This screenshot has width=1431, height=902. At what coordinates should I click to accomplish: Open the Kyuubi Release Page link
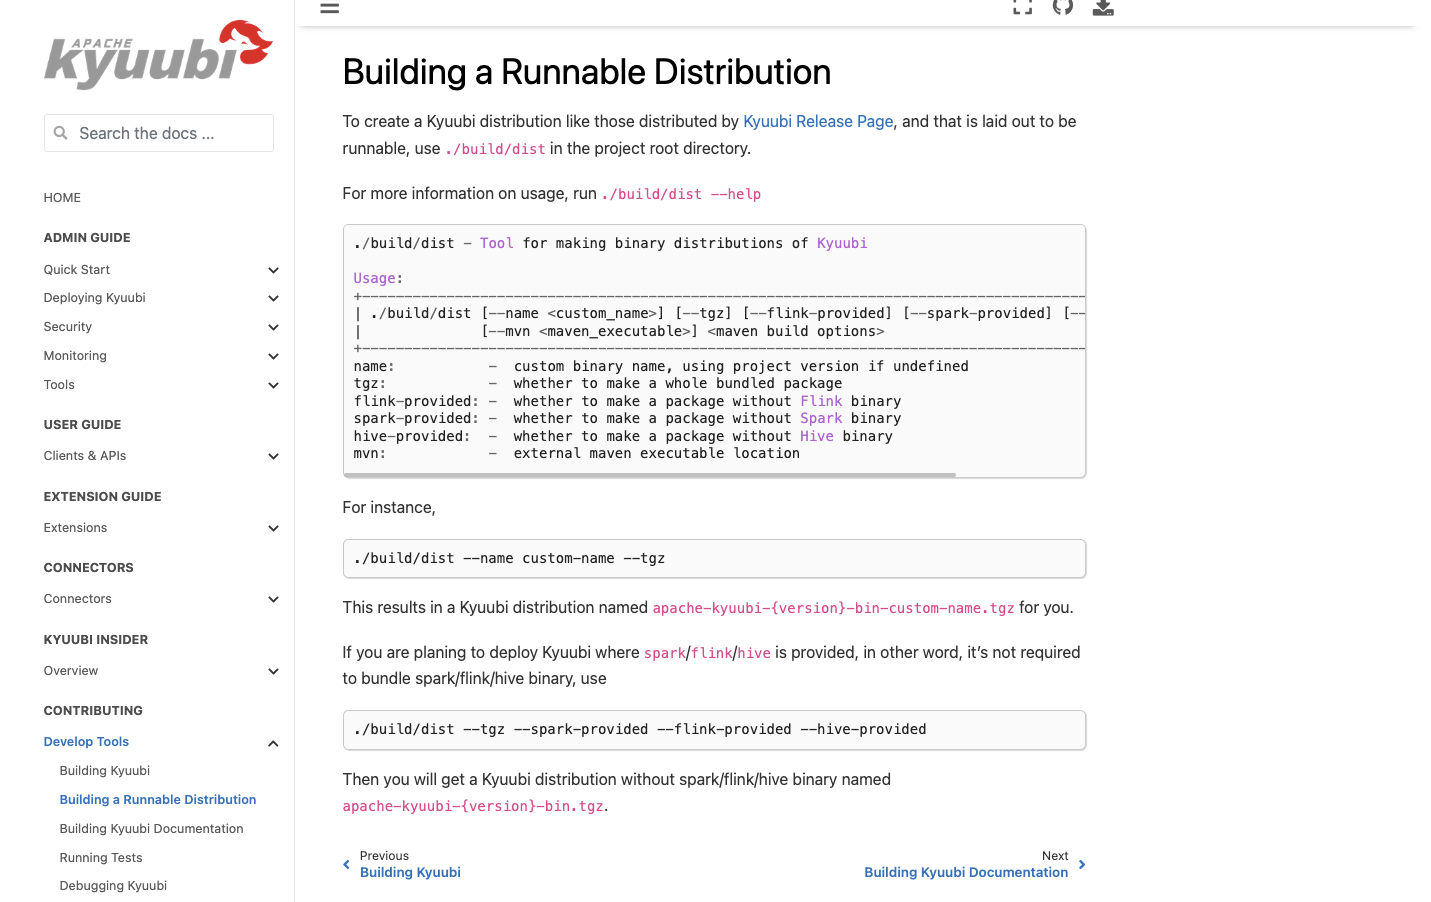[x=817, y=121]
